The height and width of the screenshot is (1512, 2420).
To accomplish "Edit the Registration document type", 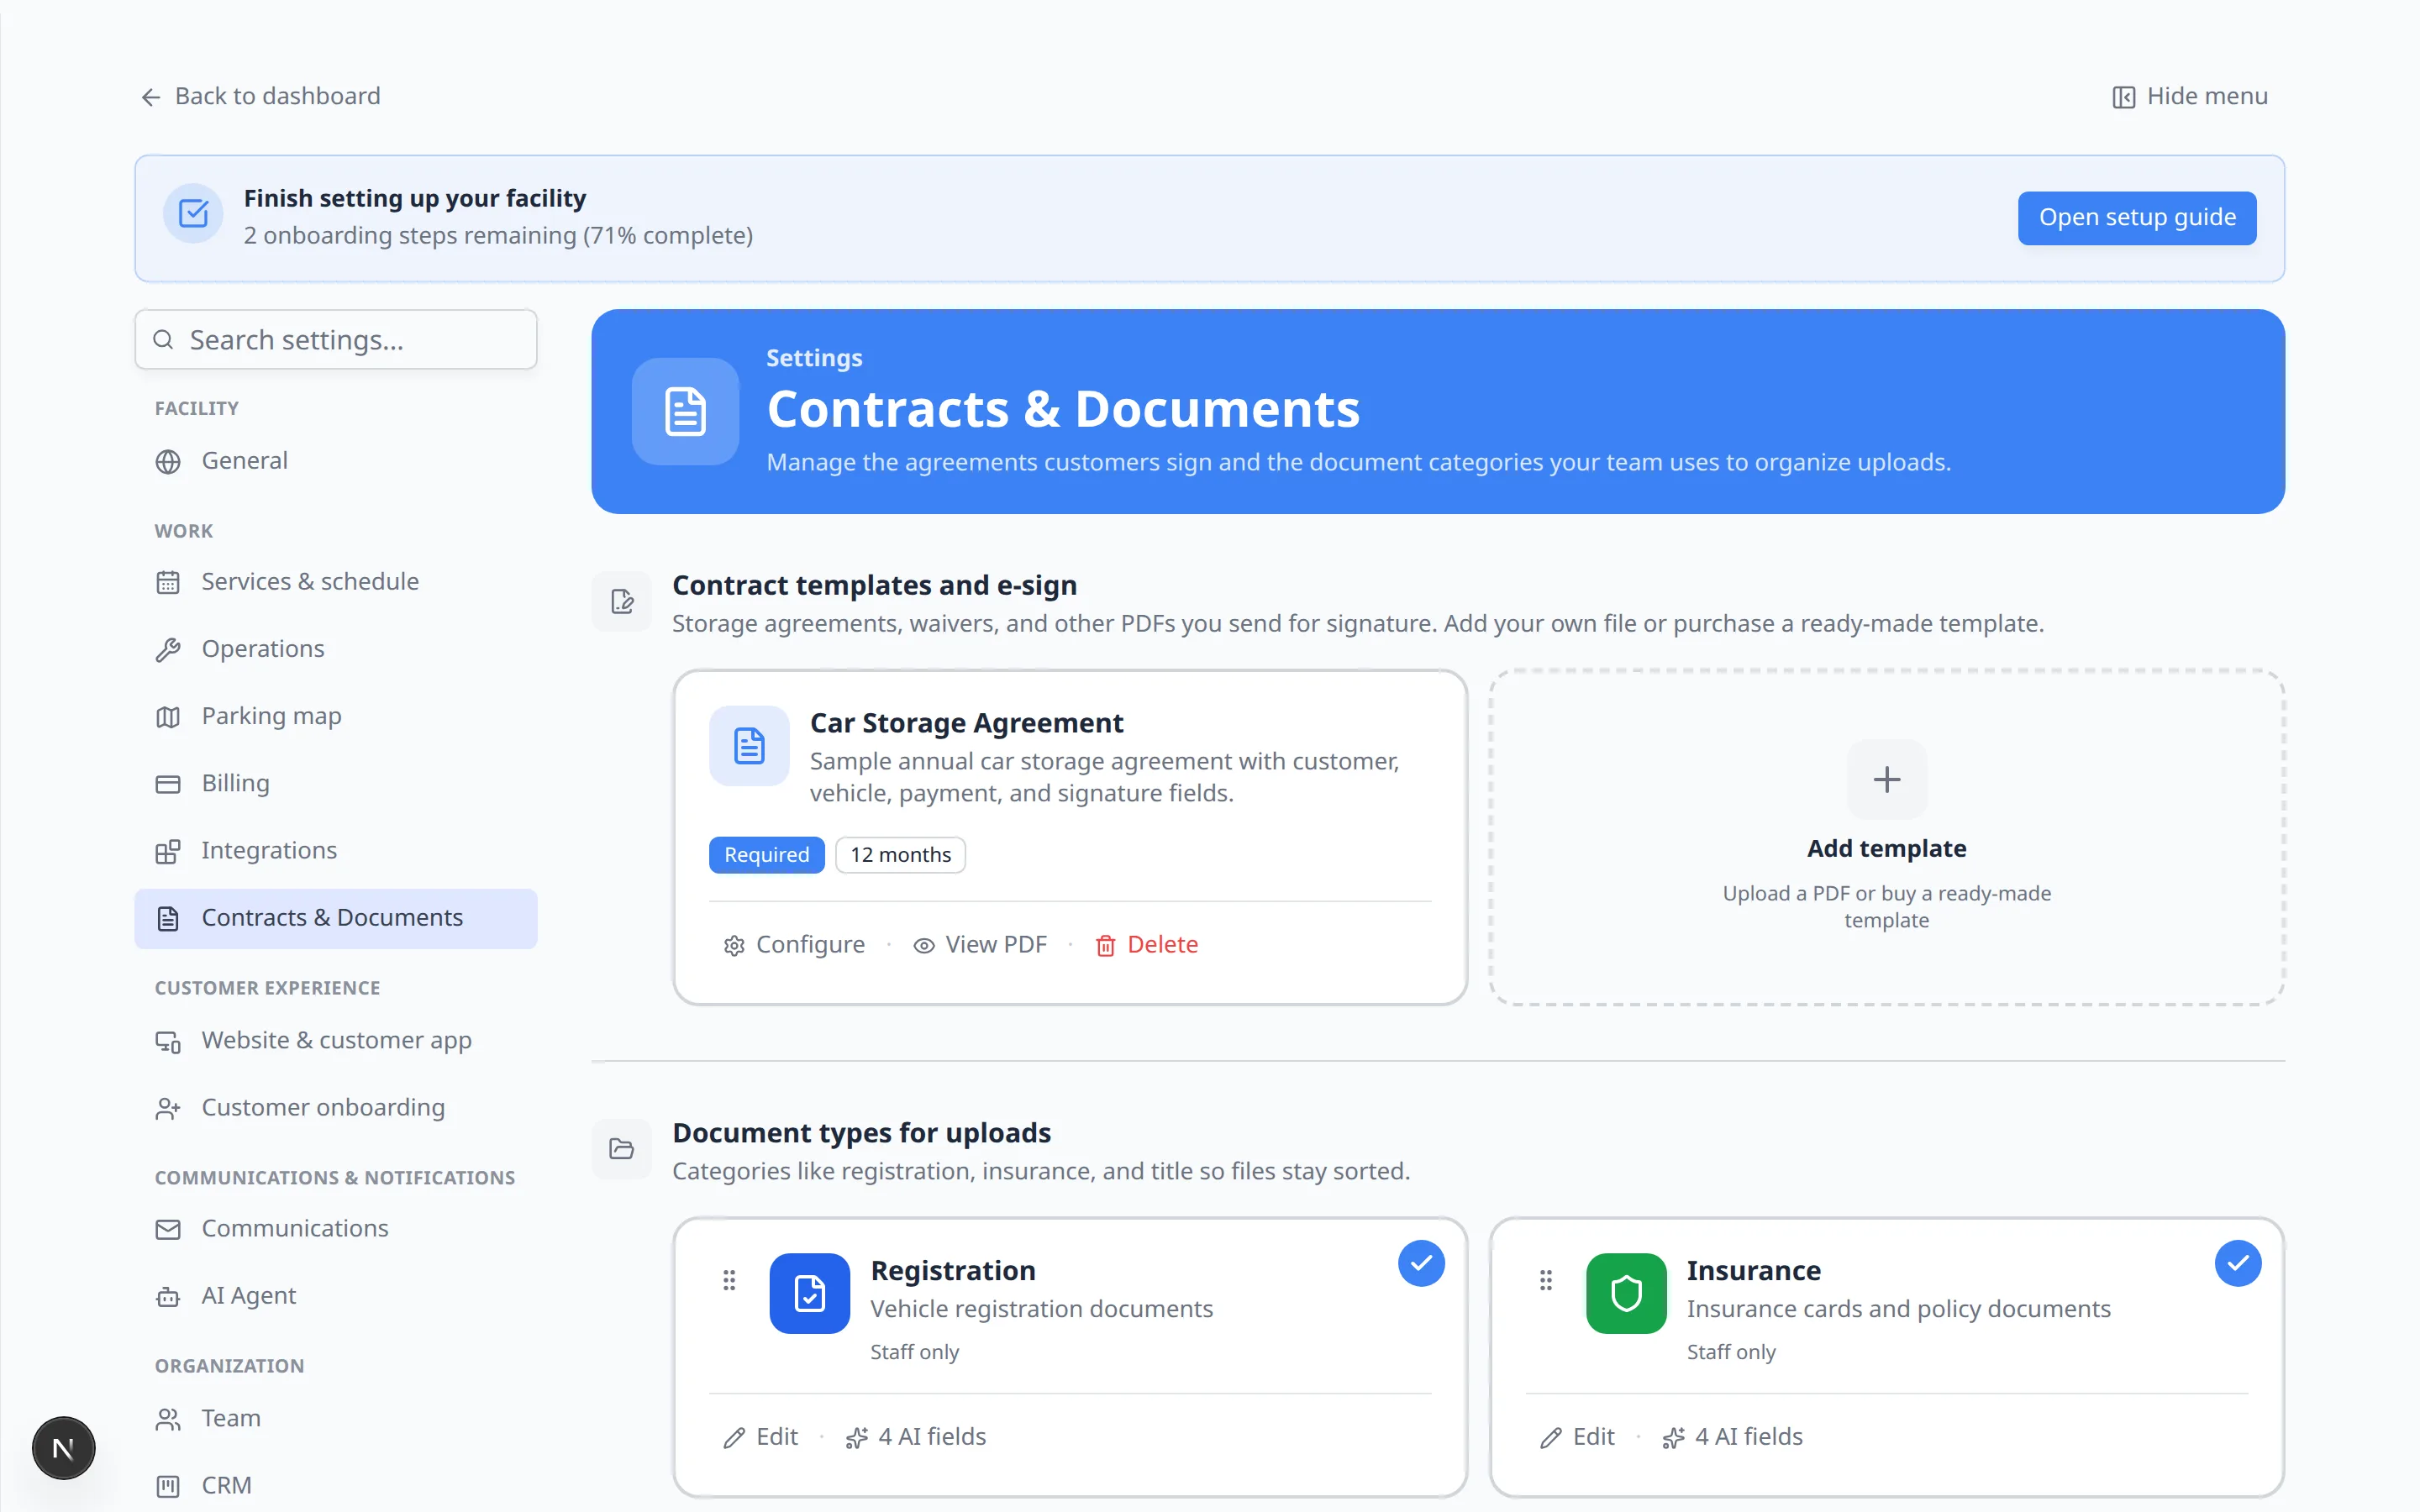I will [x=760, y=1437].
